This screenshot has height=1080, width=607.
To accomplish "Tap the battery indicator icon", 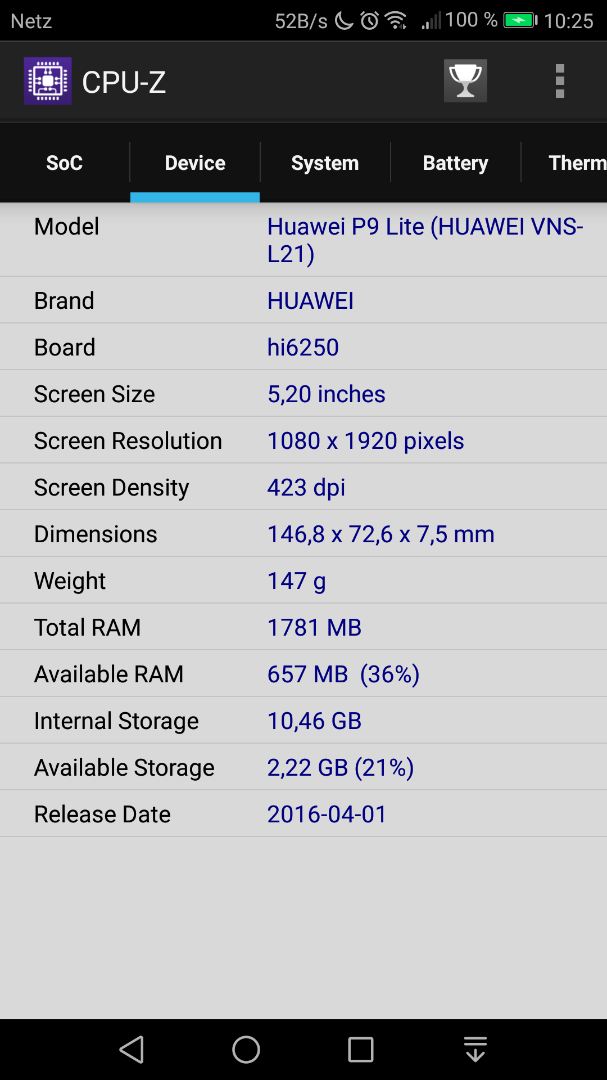I will (520, 21).
